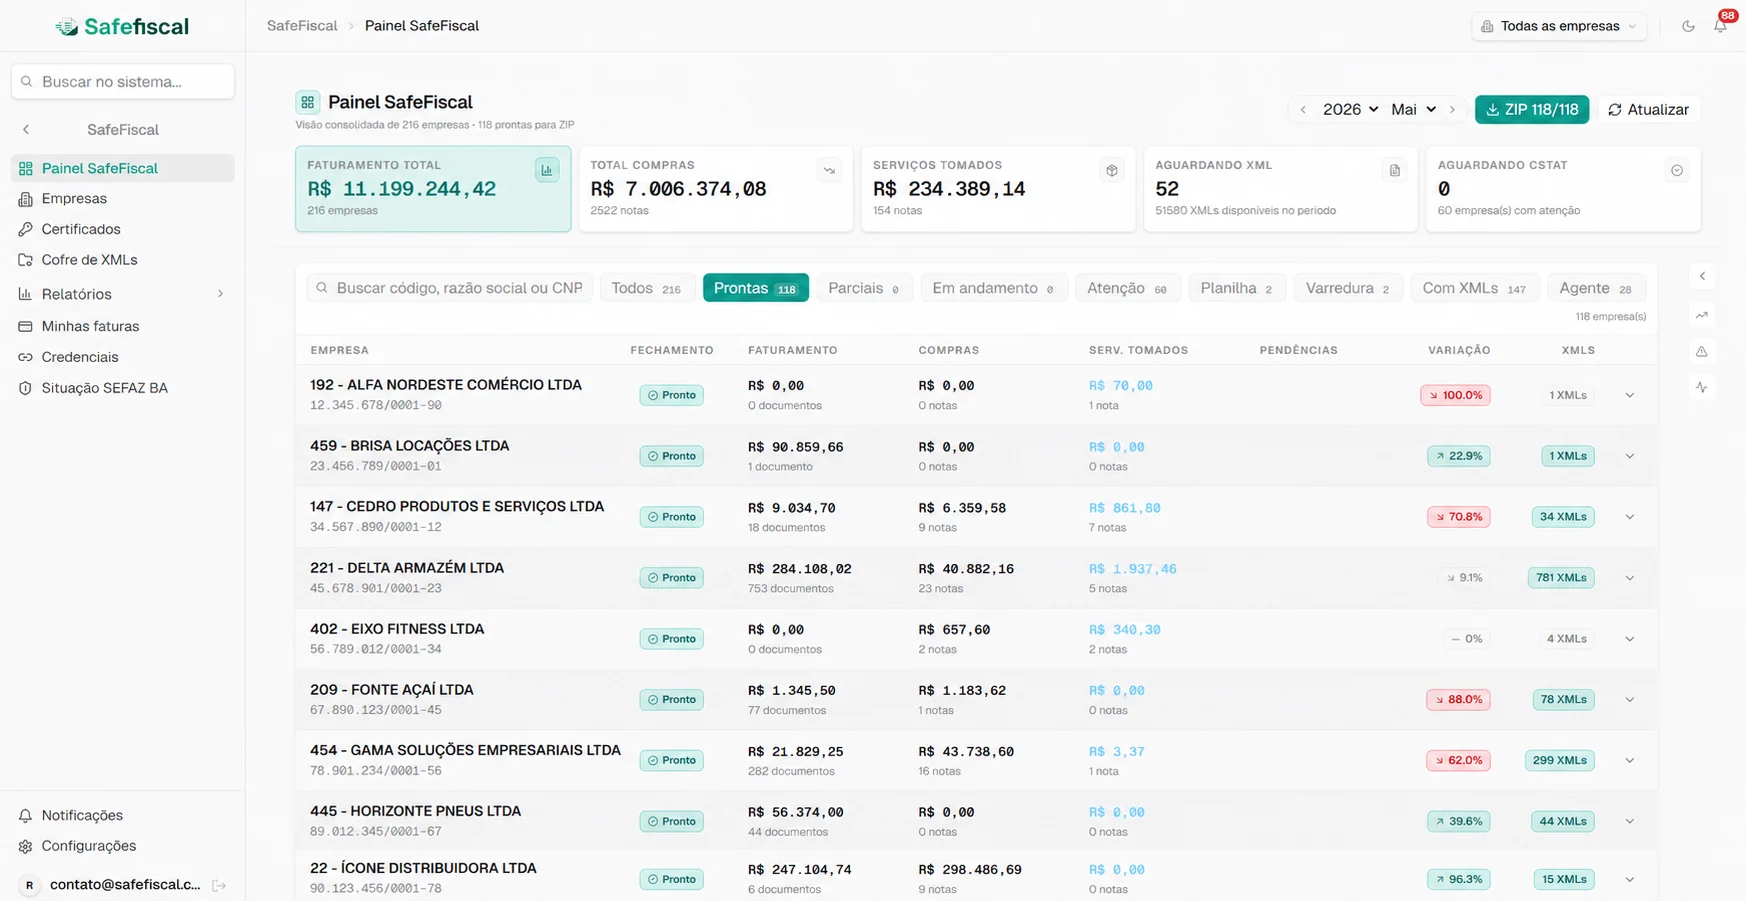The height and width of the screenshot is (901, 1746).
Task: Collapse the right side panel chevron
Action: coord(1702,276)
